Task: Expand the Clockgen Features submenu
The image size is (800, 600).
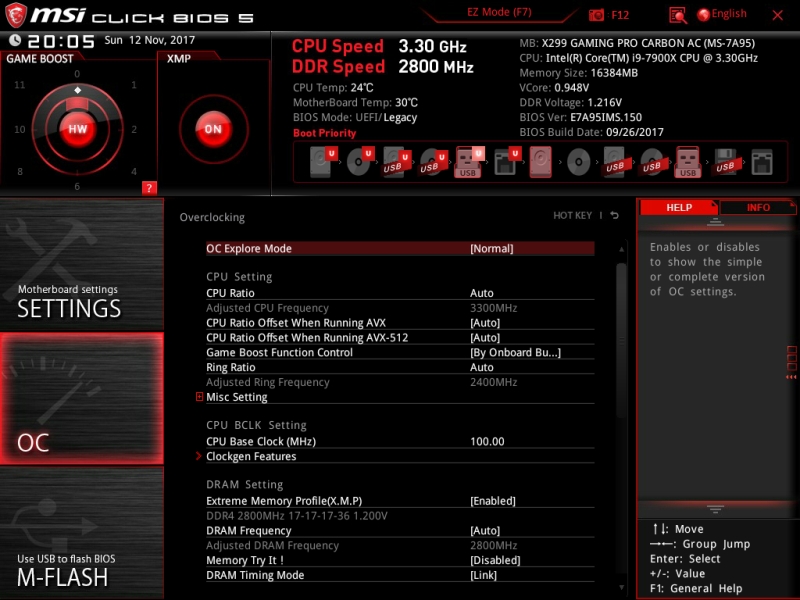Action: pos(400,456)
